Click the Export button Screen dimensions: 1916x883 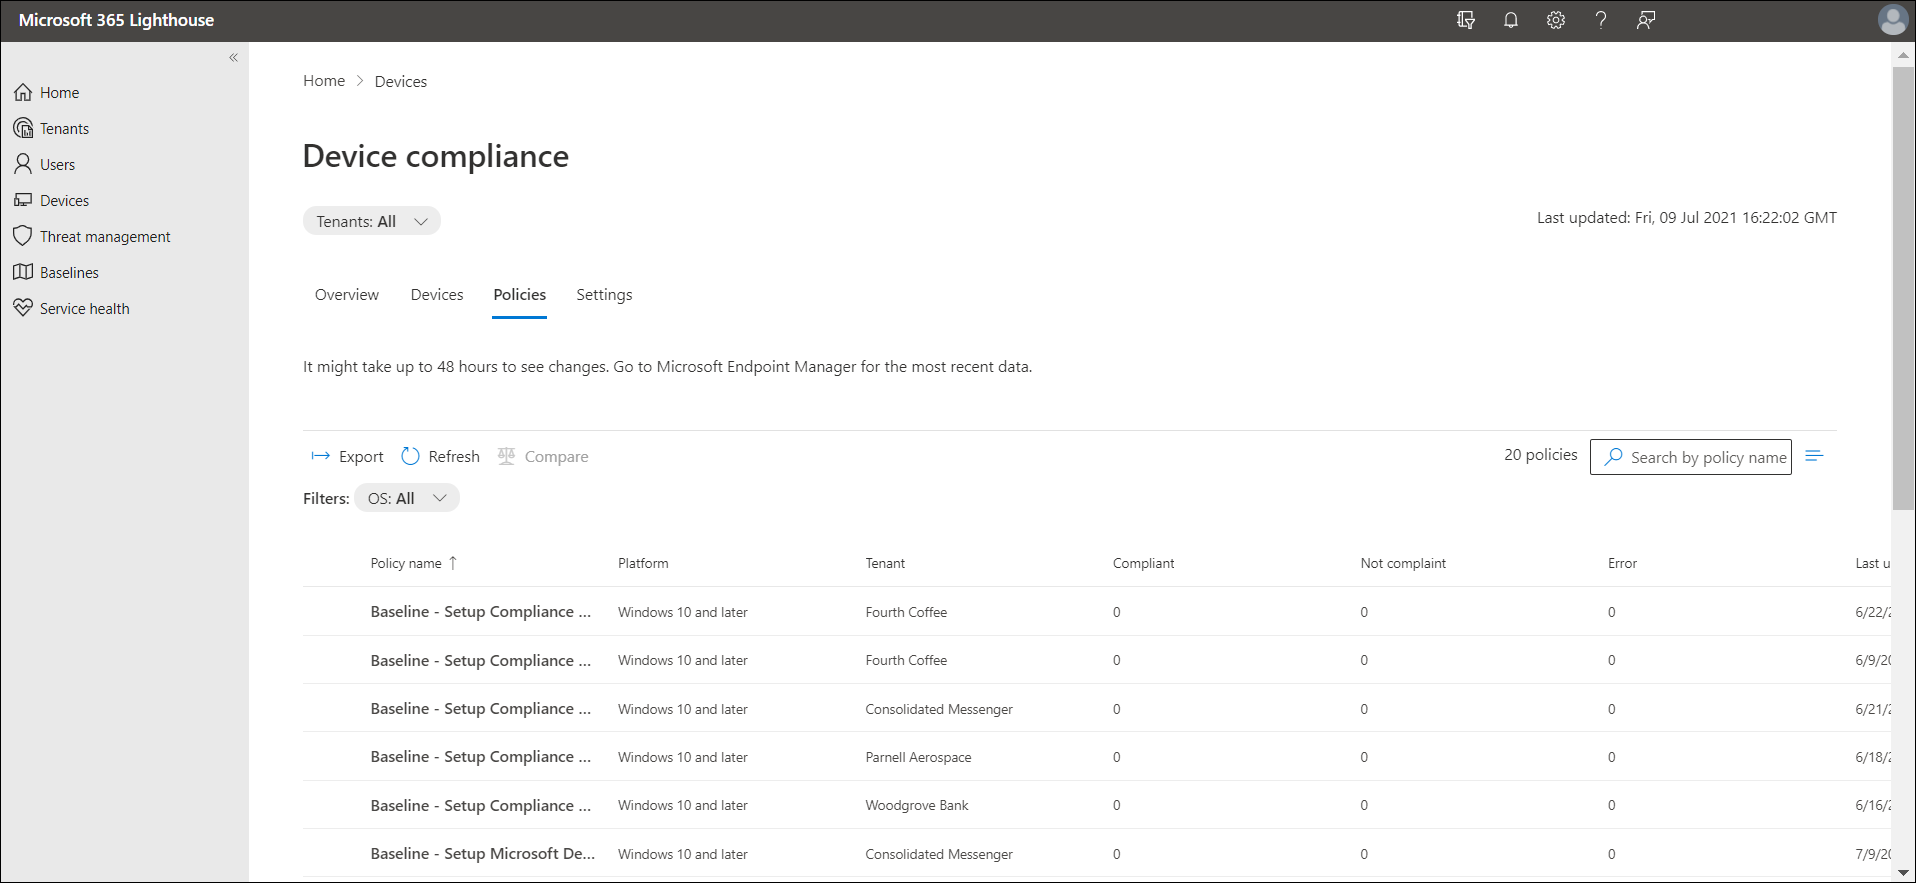(x=347, y=456)
